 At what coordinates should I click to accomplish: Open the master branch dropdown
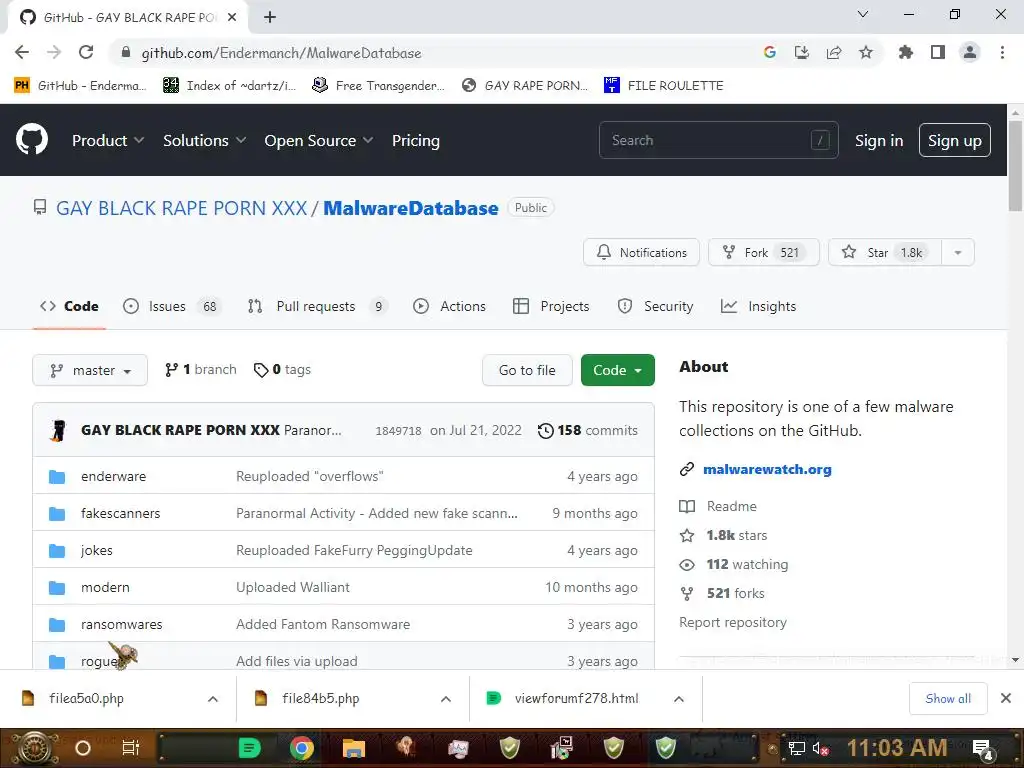click(x=90, y=370)
